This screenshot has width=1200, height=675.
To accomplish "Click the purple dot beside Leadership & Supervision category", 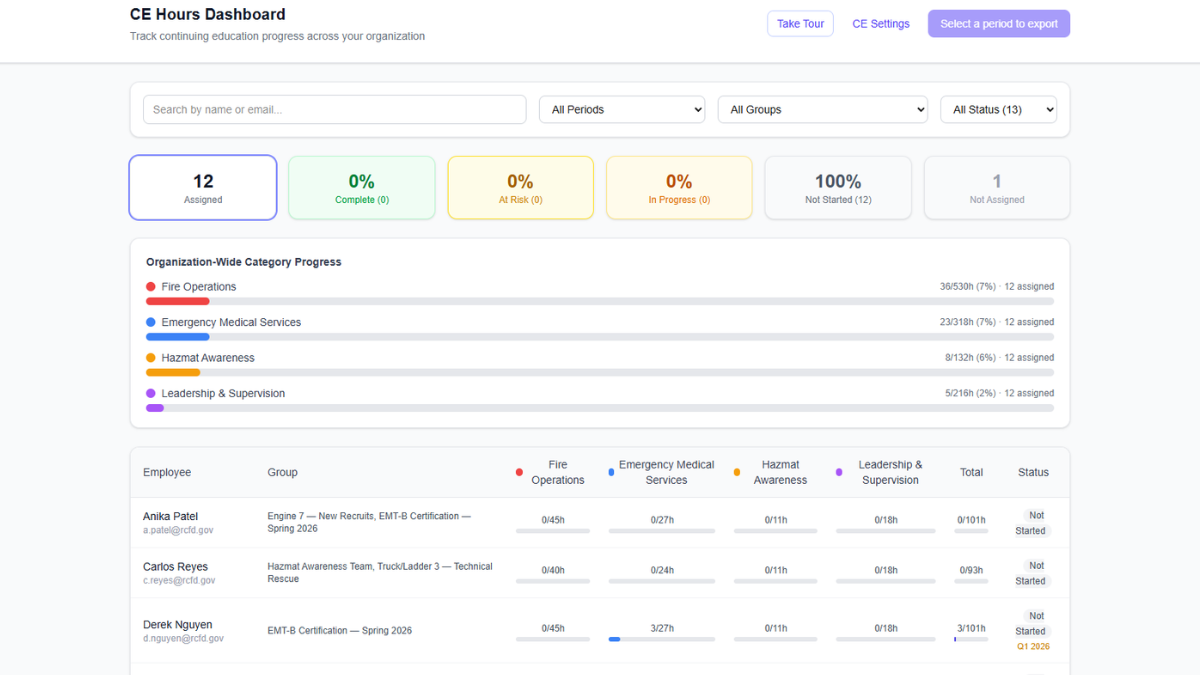I will tap(151, 393).
